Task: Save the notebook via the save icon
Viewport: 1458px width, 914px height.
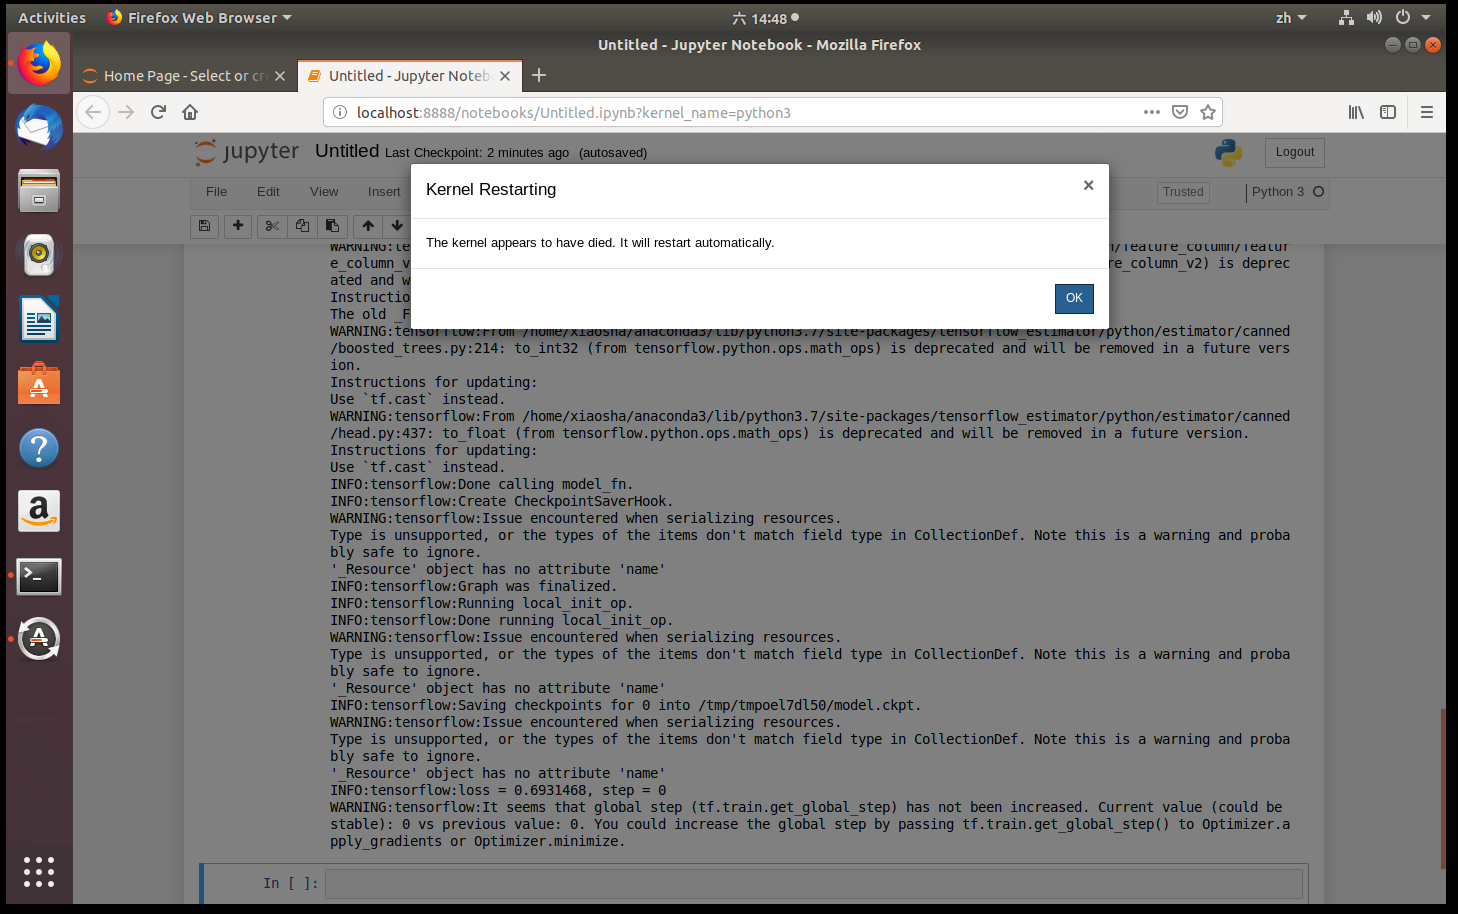Action: [x=204, y=226]
